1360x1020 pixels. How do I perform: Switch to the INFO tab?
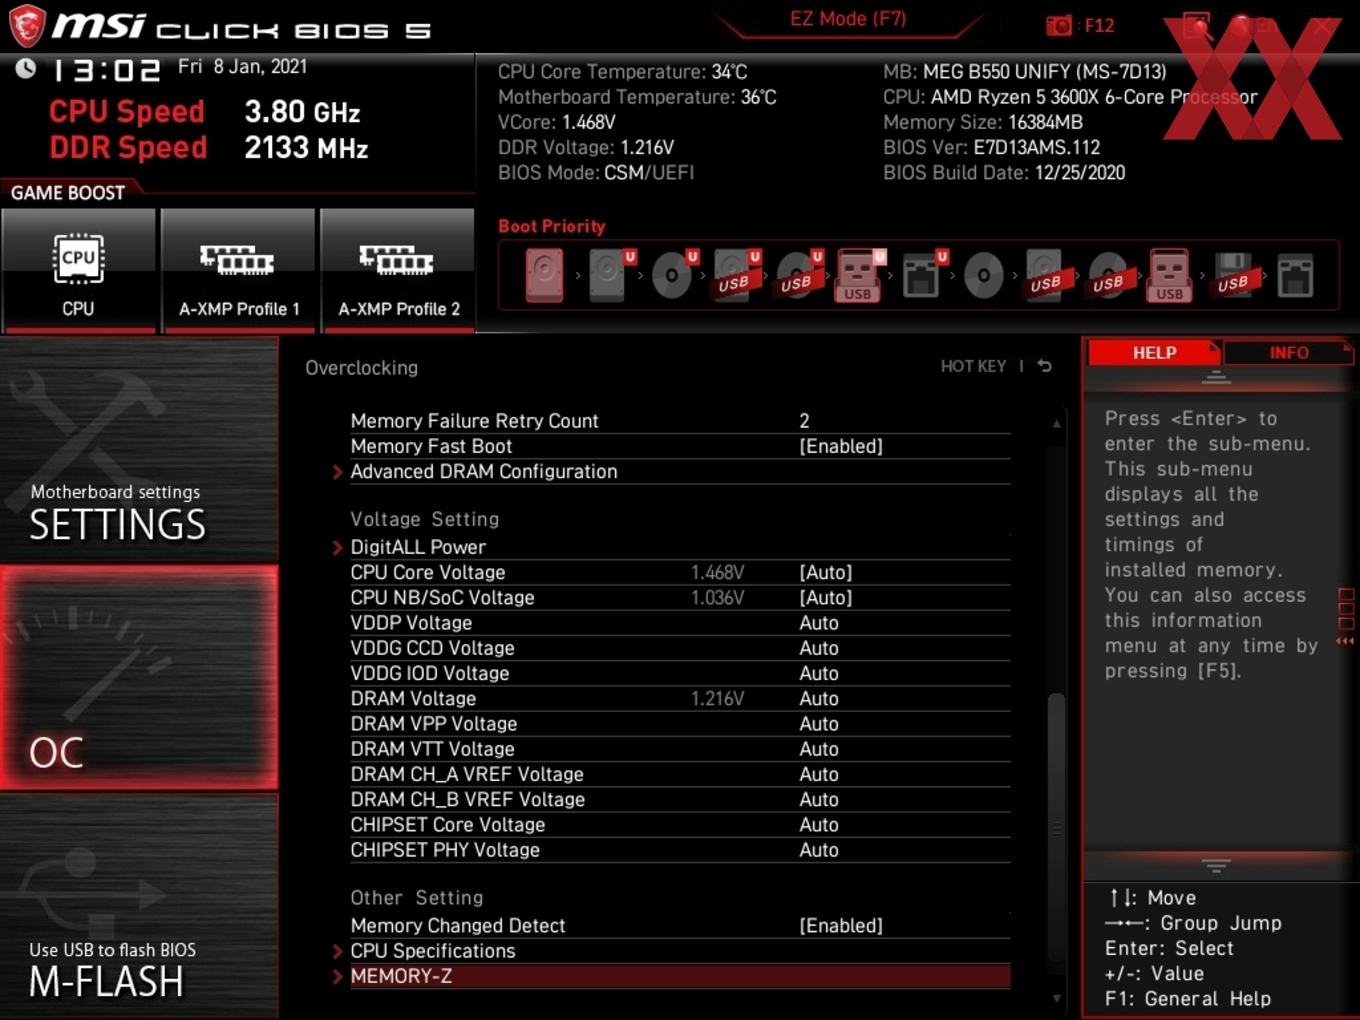[x=1288, y=352]
